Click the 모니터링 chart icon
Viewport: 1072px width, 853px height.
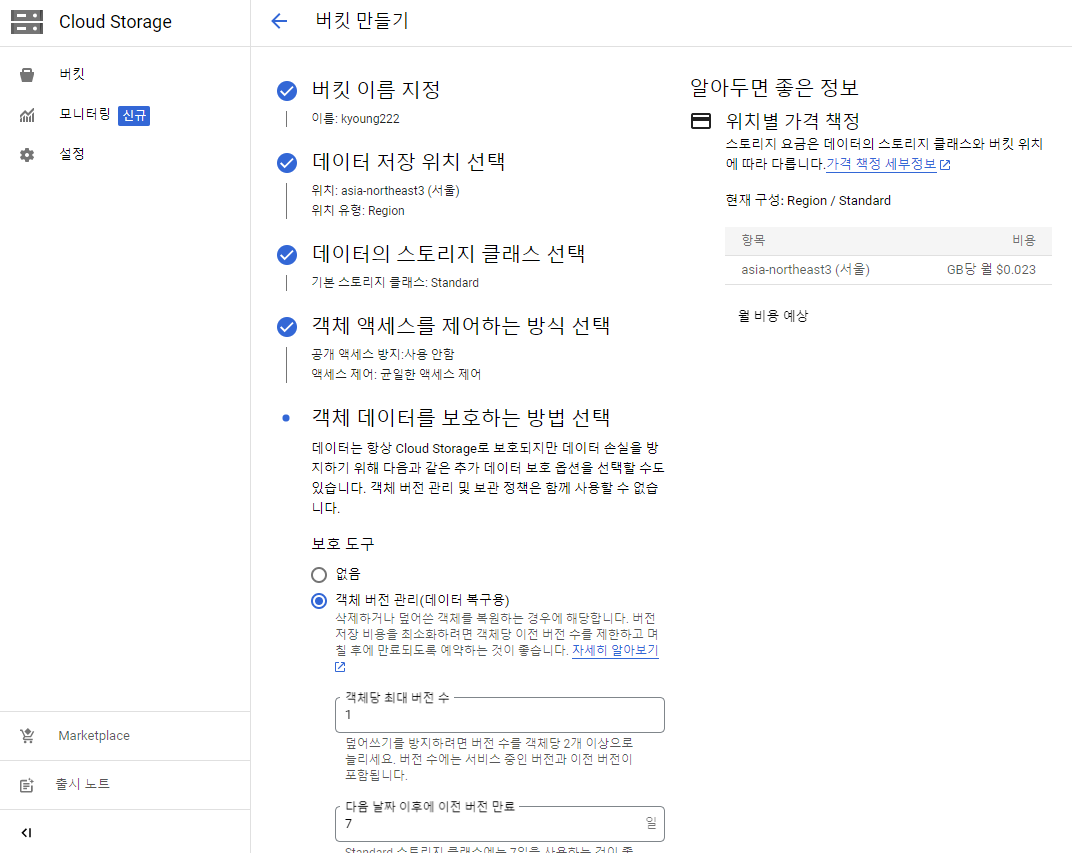pyautogui.click(x=27, y=115)
